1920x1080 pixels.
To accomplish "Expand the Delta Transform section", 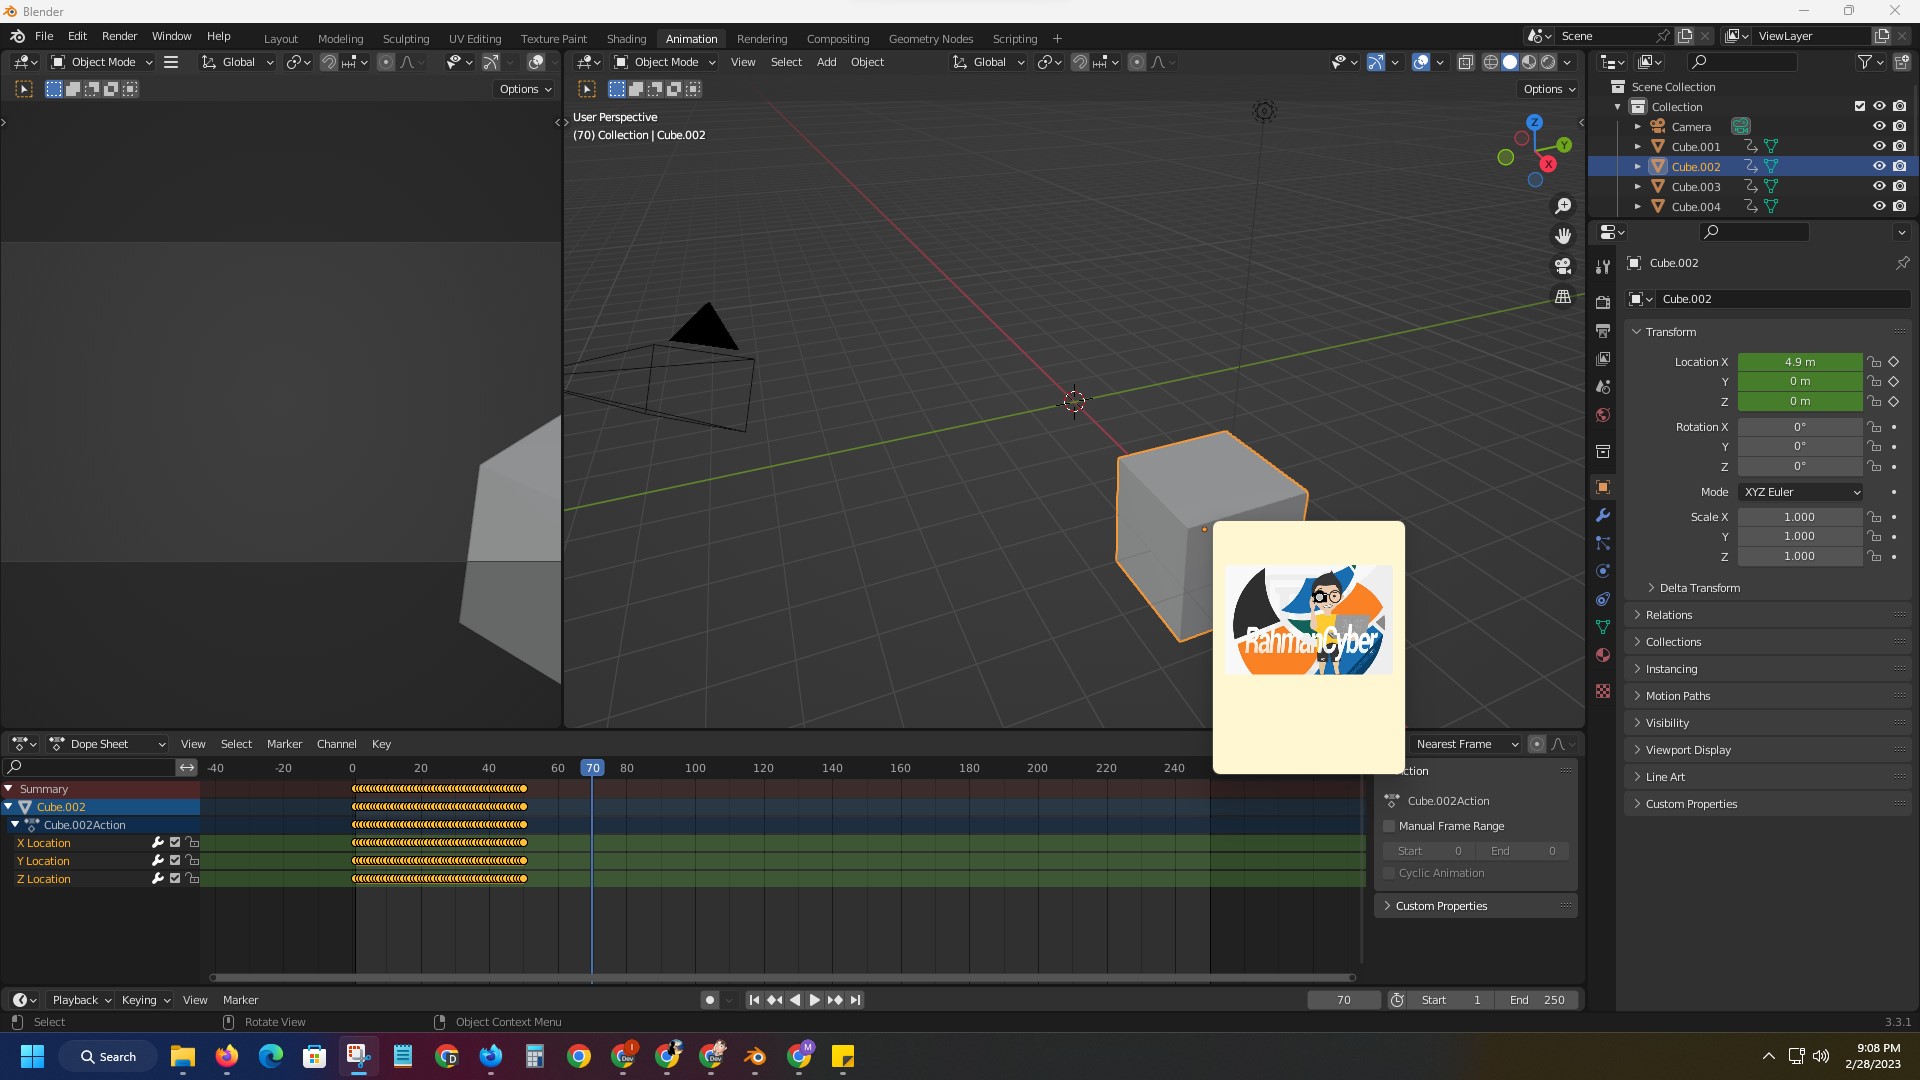I will (1698, 588).
